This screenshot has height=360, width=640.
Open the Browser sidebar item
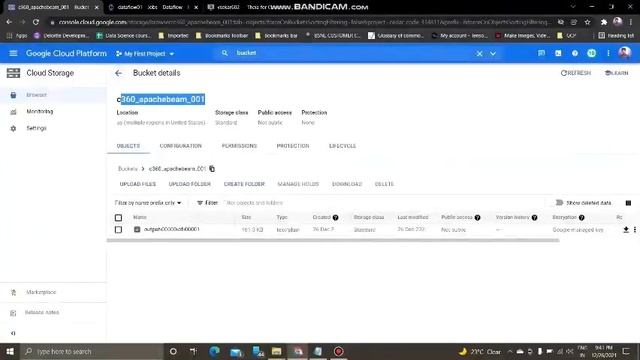pos(53,95)
